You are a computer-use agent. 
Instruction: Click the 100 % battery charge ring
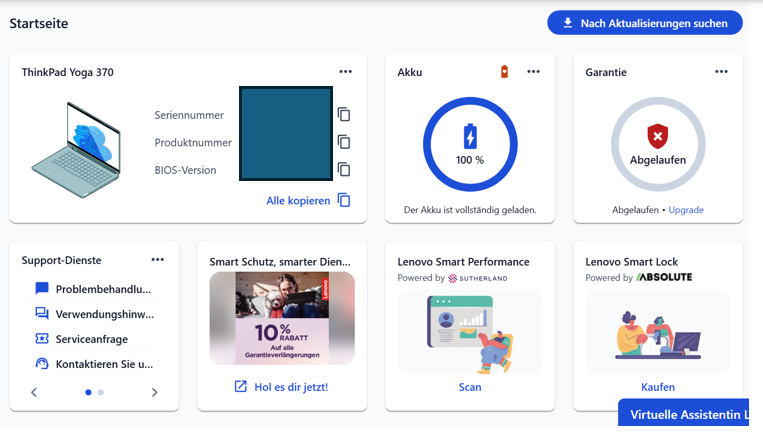tap(470, 144)
